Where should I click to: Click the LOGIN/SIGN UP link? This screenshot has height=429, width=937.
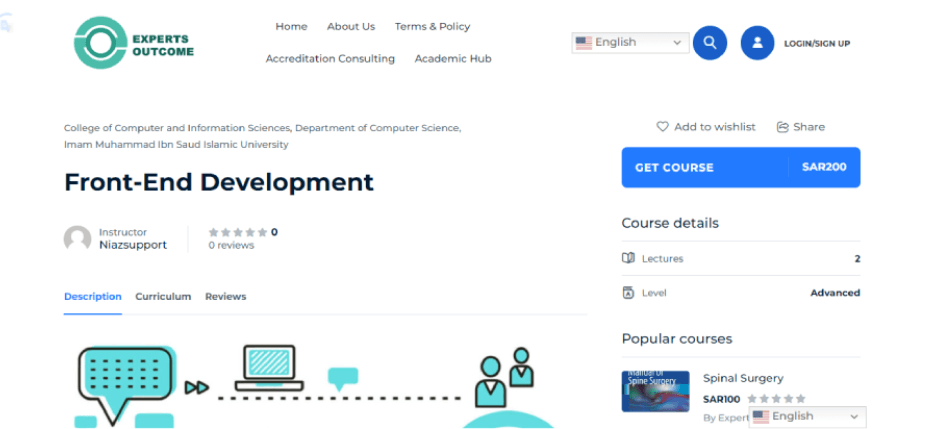click(817, 44)
